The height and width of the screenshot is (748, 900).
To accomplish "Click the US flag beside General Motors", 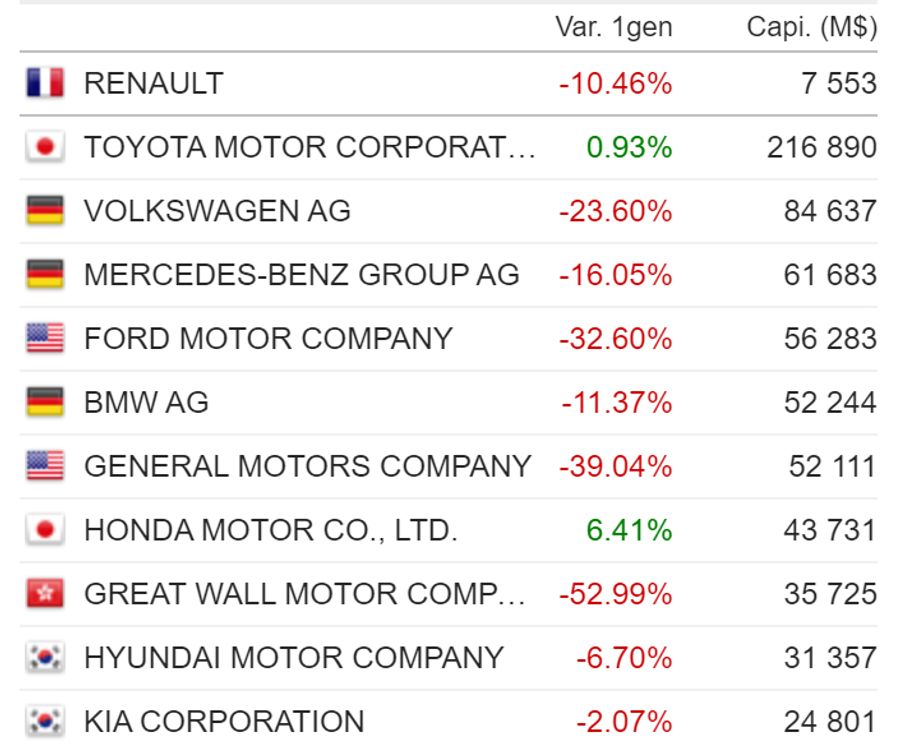I will click(x=45, y=465).
